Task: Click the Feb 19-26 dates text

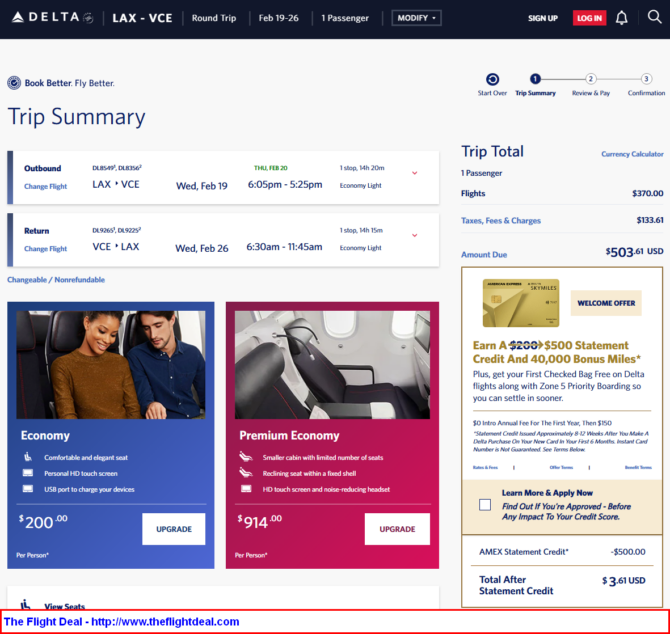Action: tap(279, 18)
